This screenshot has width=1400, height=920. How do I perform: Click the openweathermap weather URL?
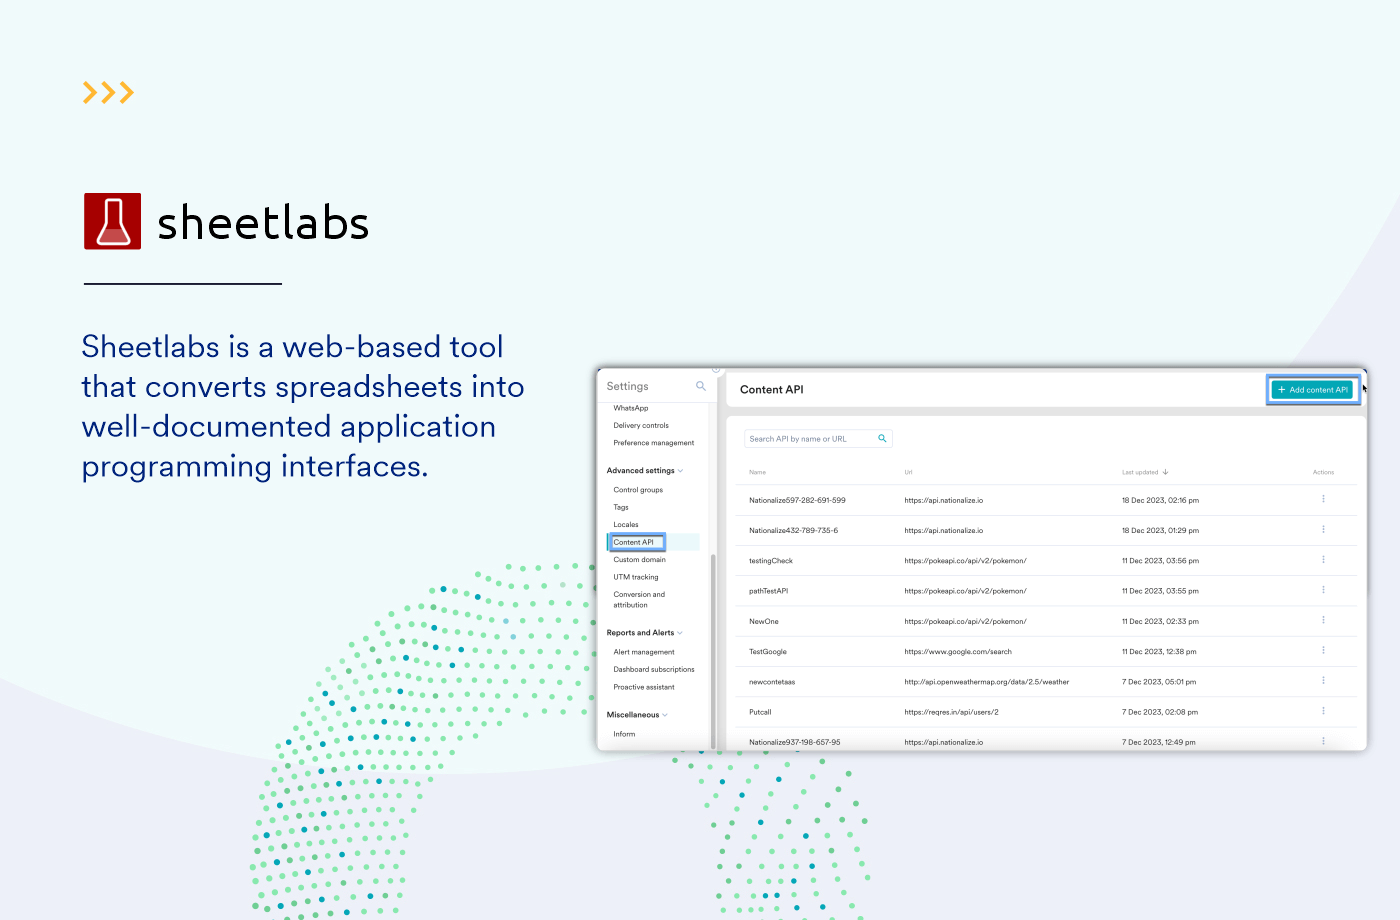[x=987, y=682]
